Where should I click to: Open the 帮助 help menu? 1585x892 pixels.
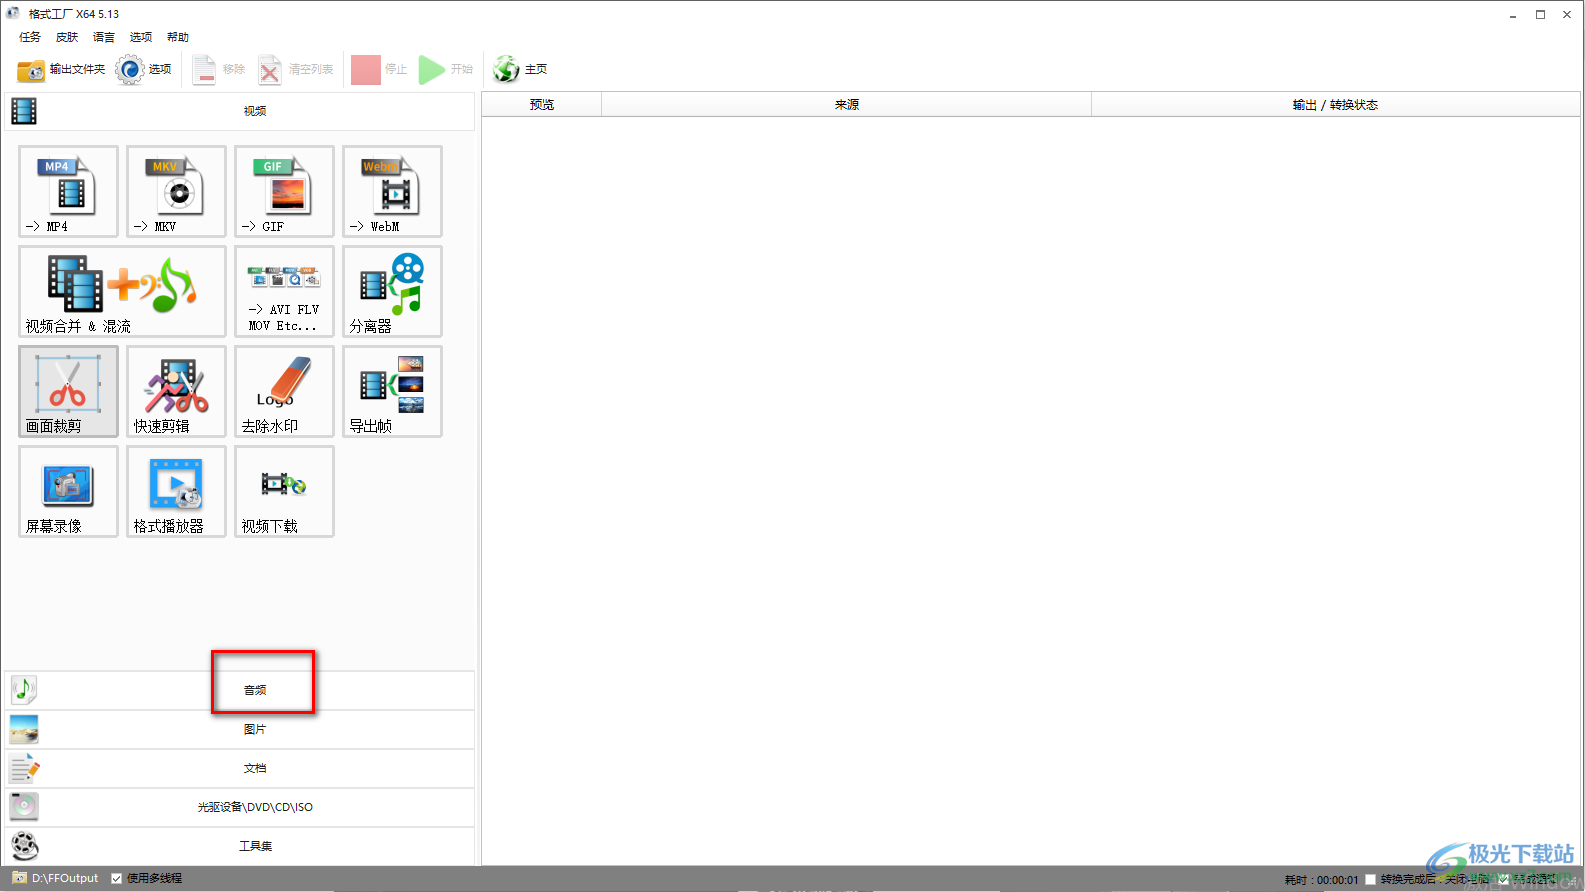[178, 37]
